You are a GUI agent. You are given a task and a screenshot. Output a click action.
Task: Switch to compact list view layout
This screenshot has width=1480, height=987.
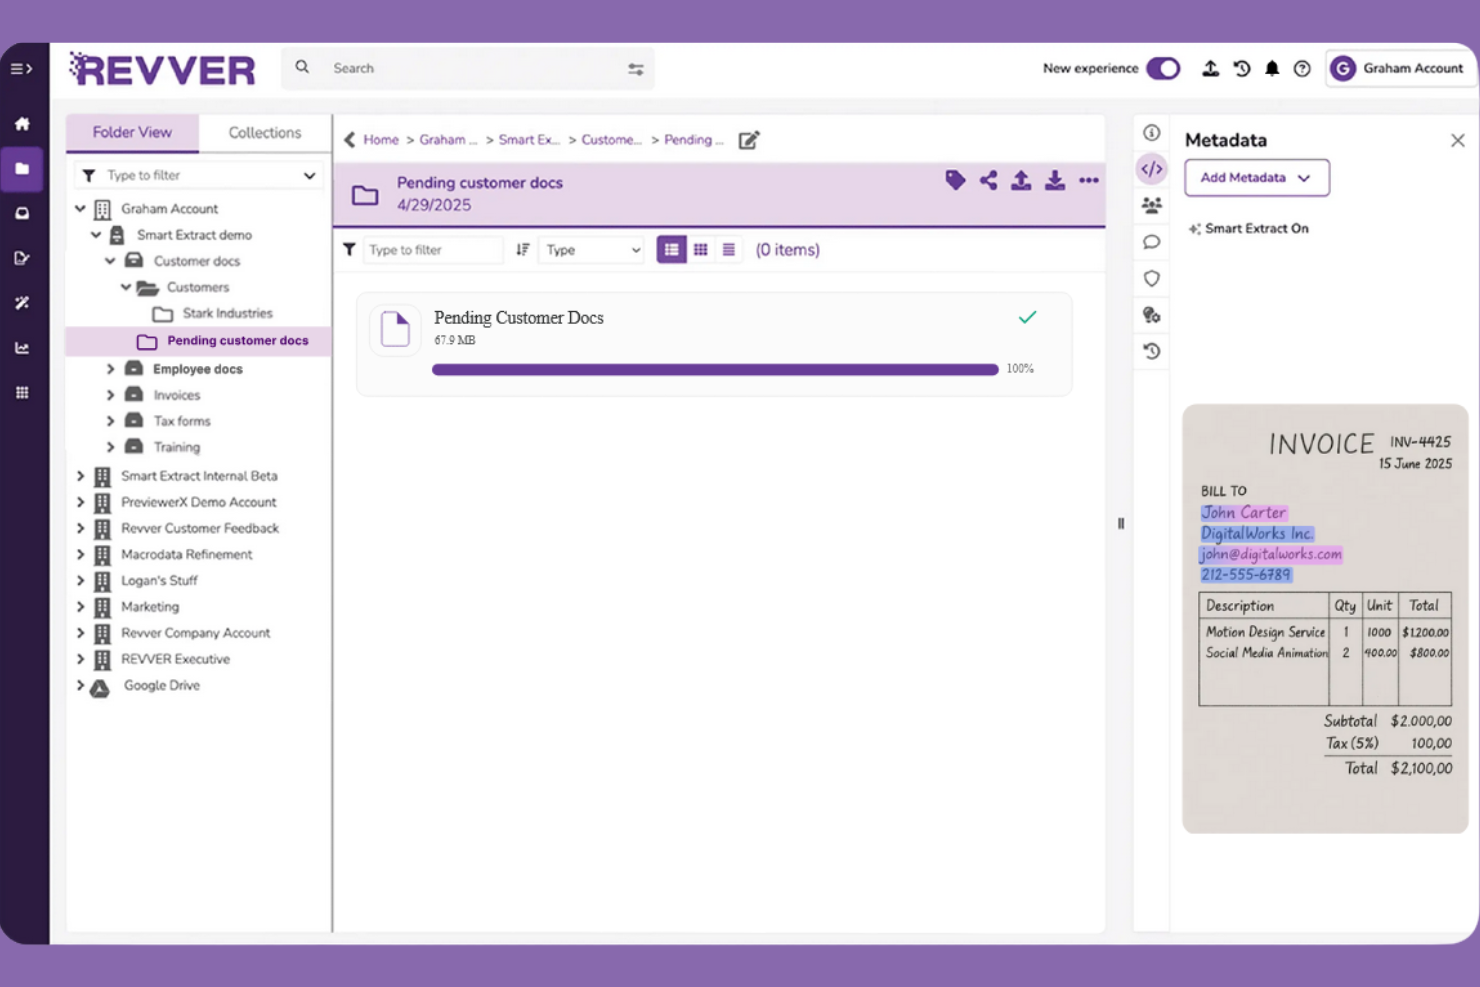point(729,250)
